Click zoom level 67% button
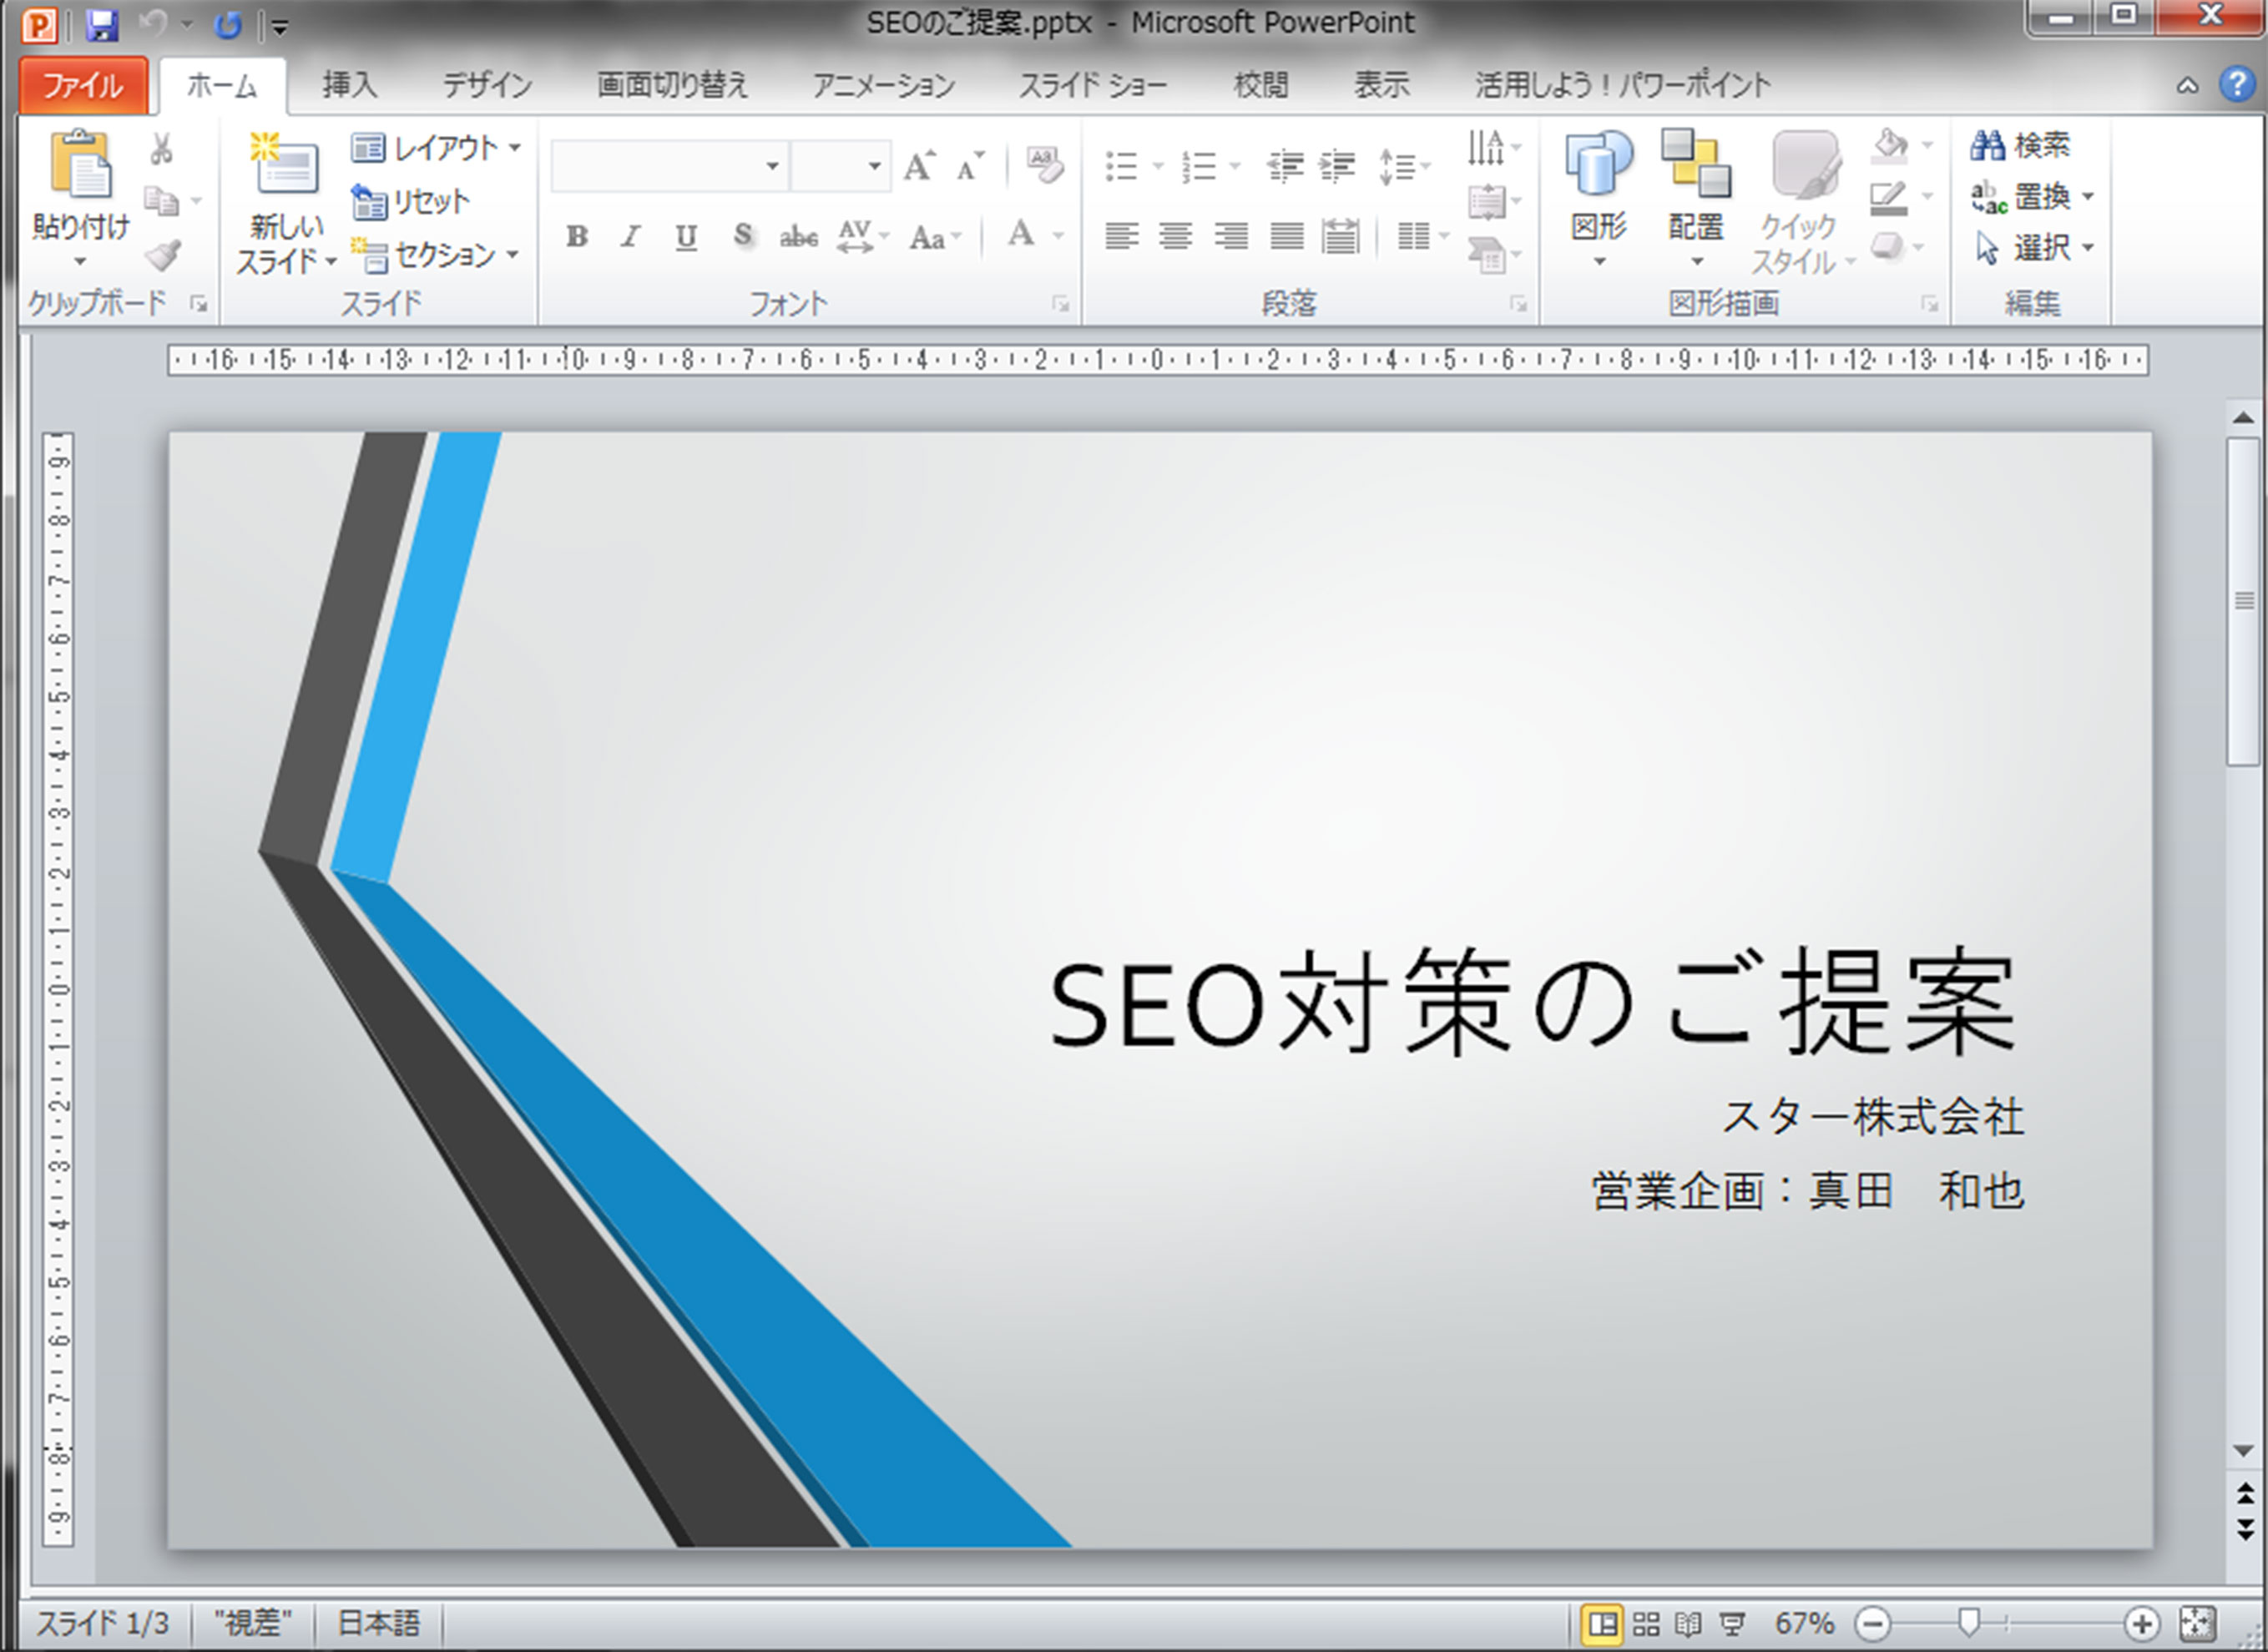Viewport: 2268px width, 1652px height. [1804, 1622]
